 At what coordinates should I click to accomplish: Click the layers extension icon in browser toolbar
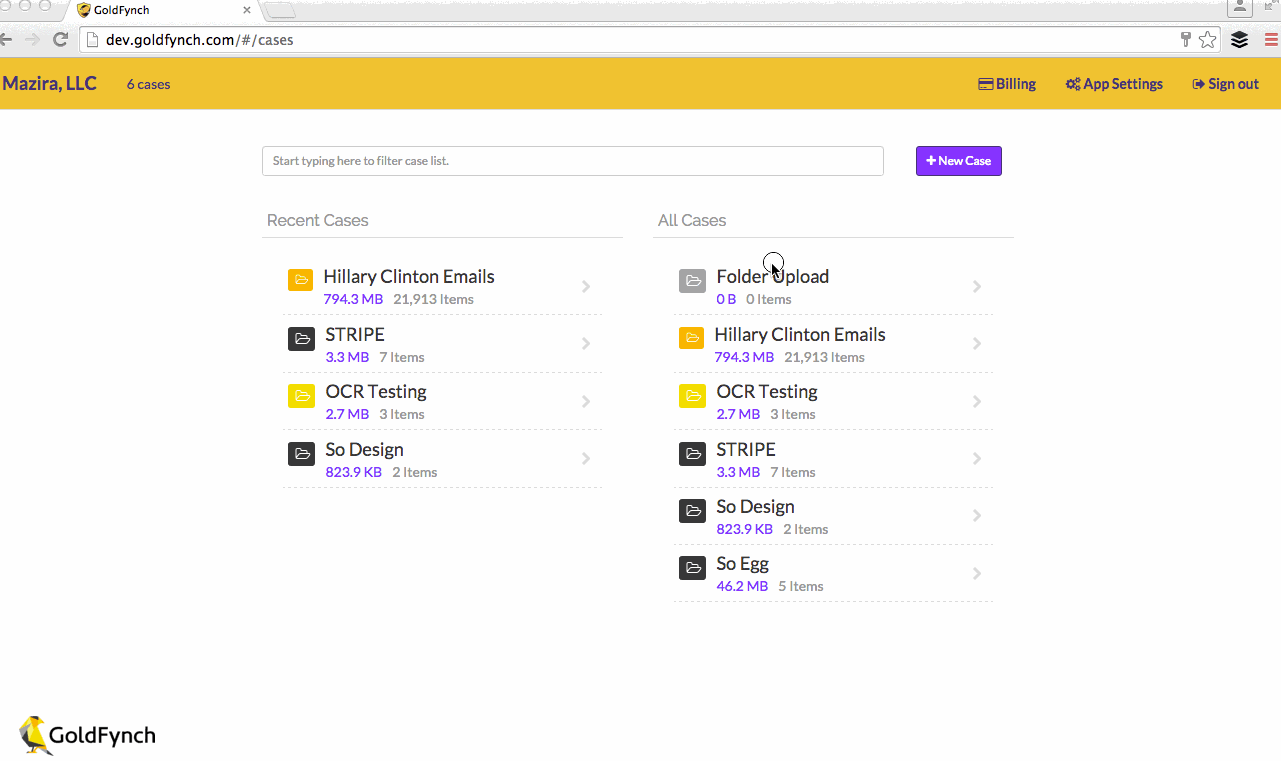[x=1239, y=40]
